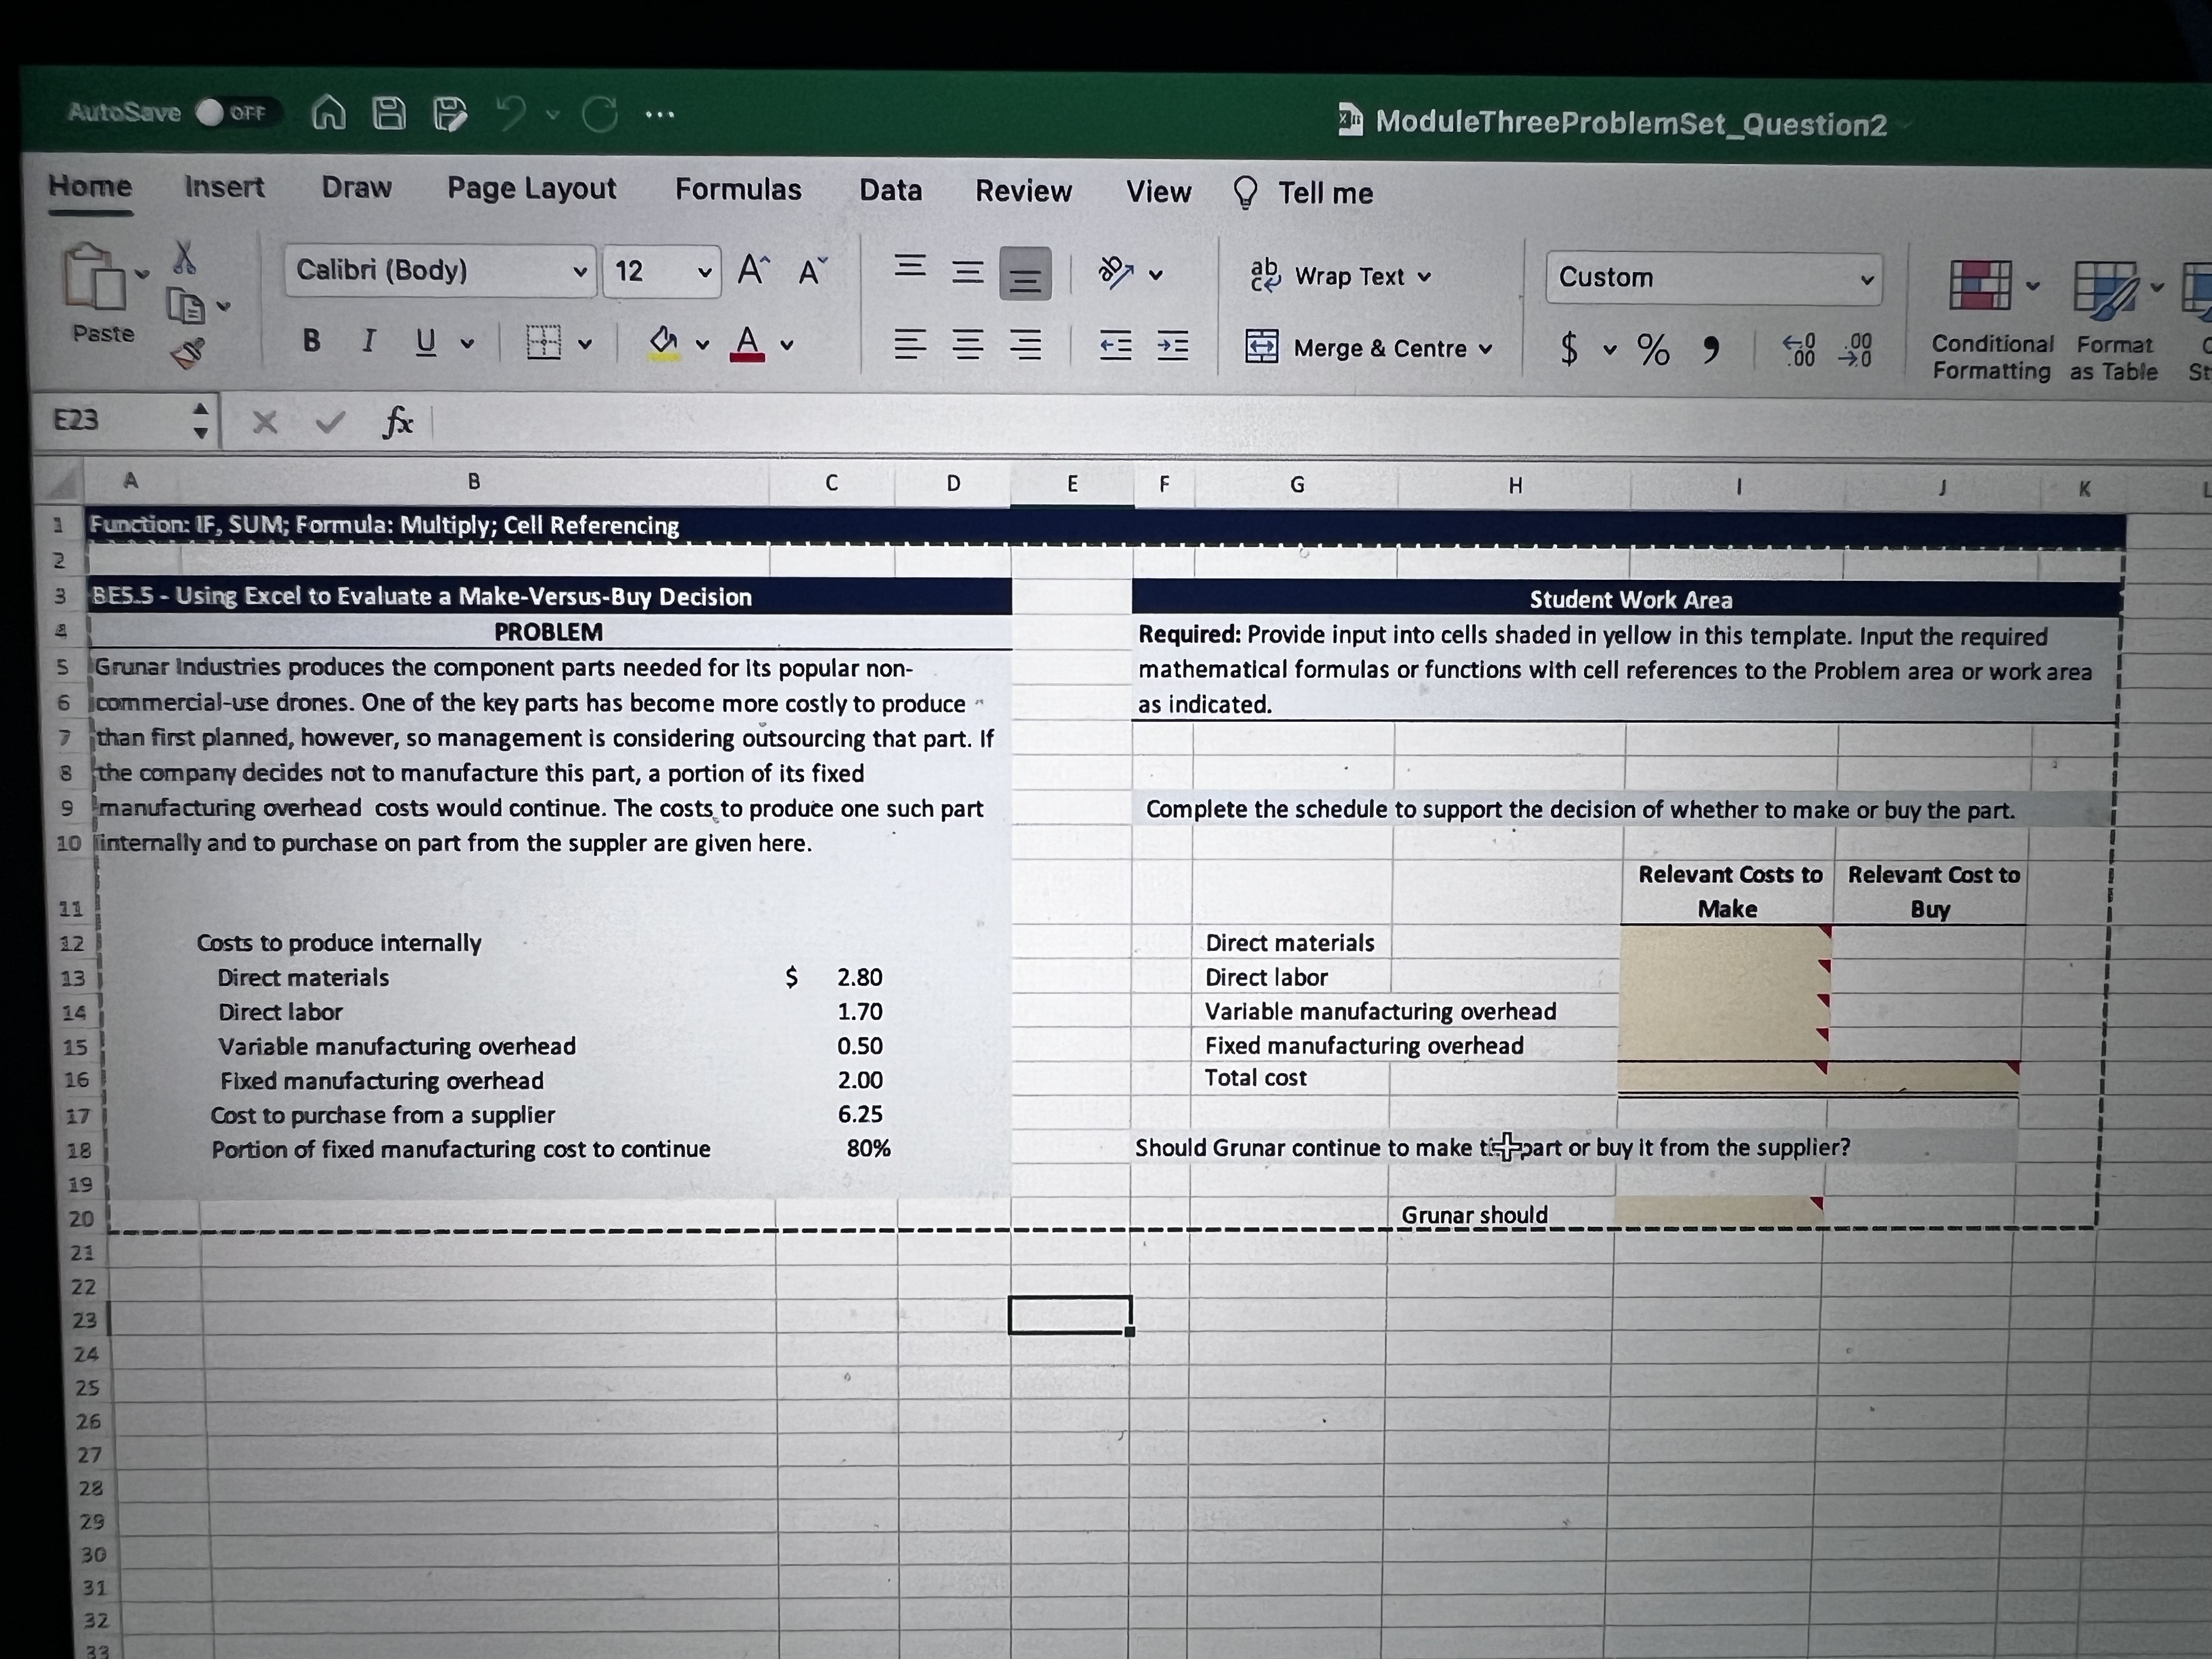
Task: Click the Wrap Text button
Action: coord(1341,276)
